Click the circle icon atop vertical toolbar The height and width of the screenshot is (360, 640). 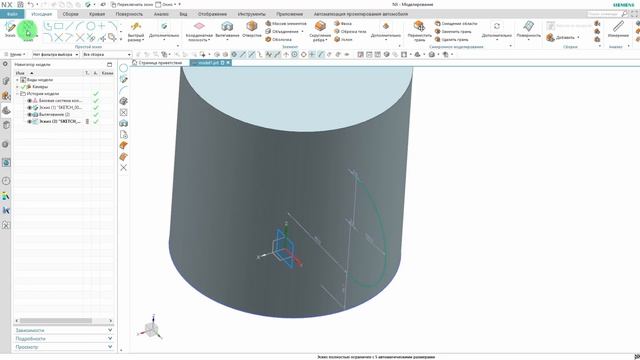coord(124,68)
